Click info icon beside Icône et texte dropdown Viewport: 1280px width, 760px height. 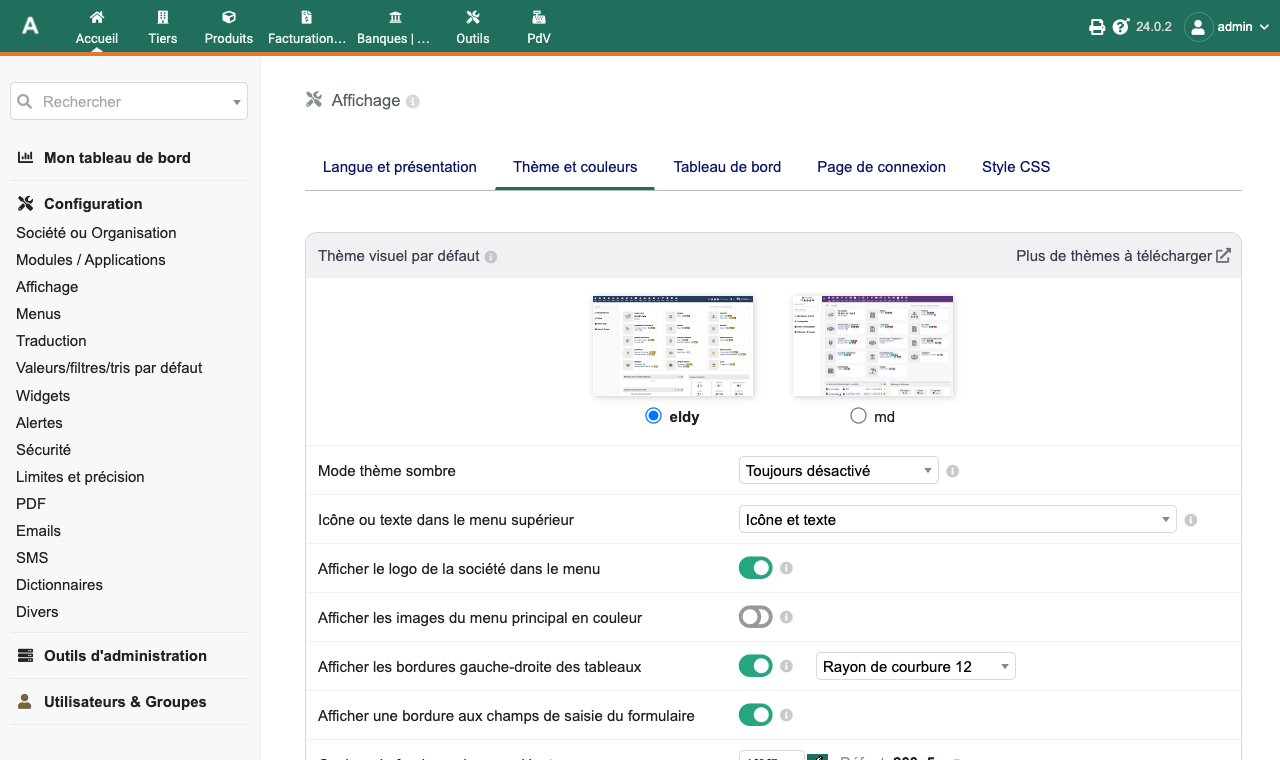[1191, 520]
